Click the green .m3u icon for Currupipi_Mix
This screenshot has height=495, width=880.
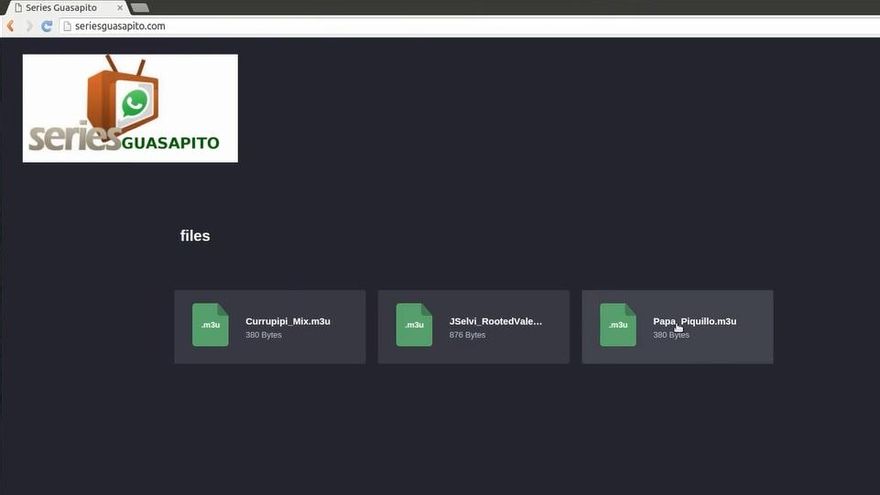point(210,325)
